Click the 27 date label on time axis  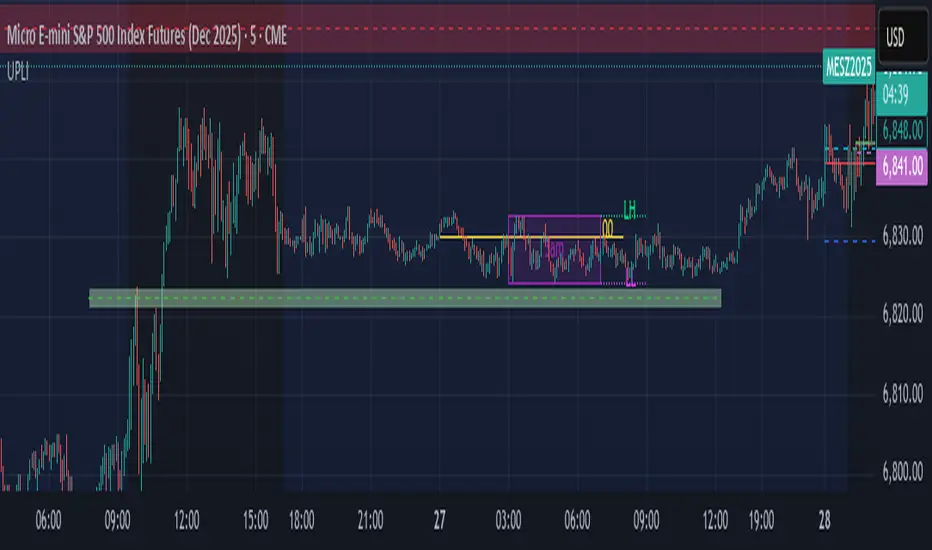(439, 520)
